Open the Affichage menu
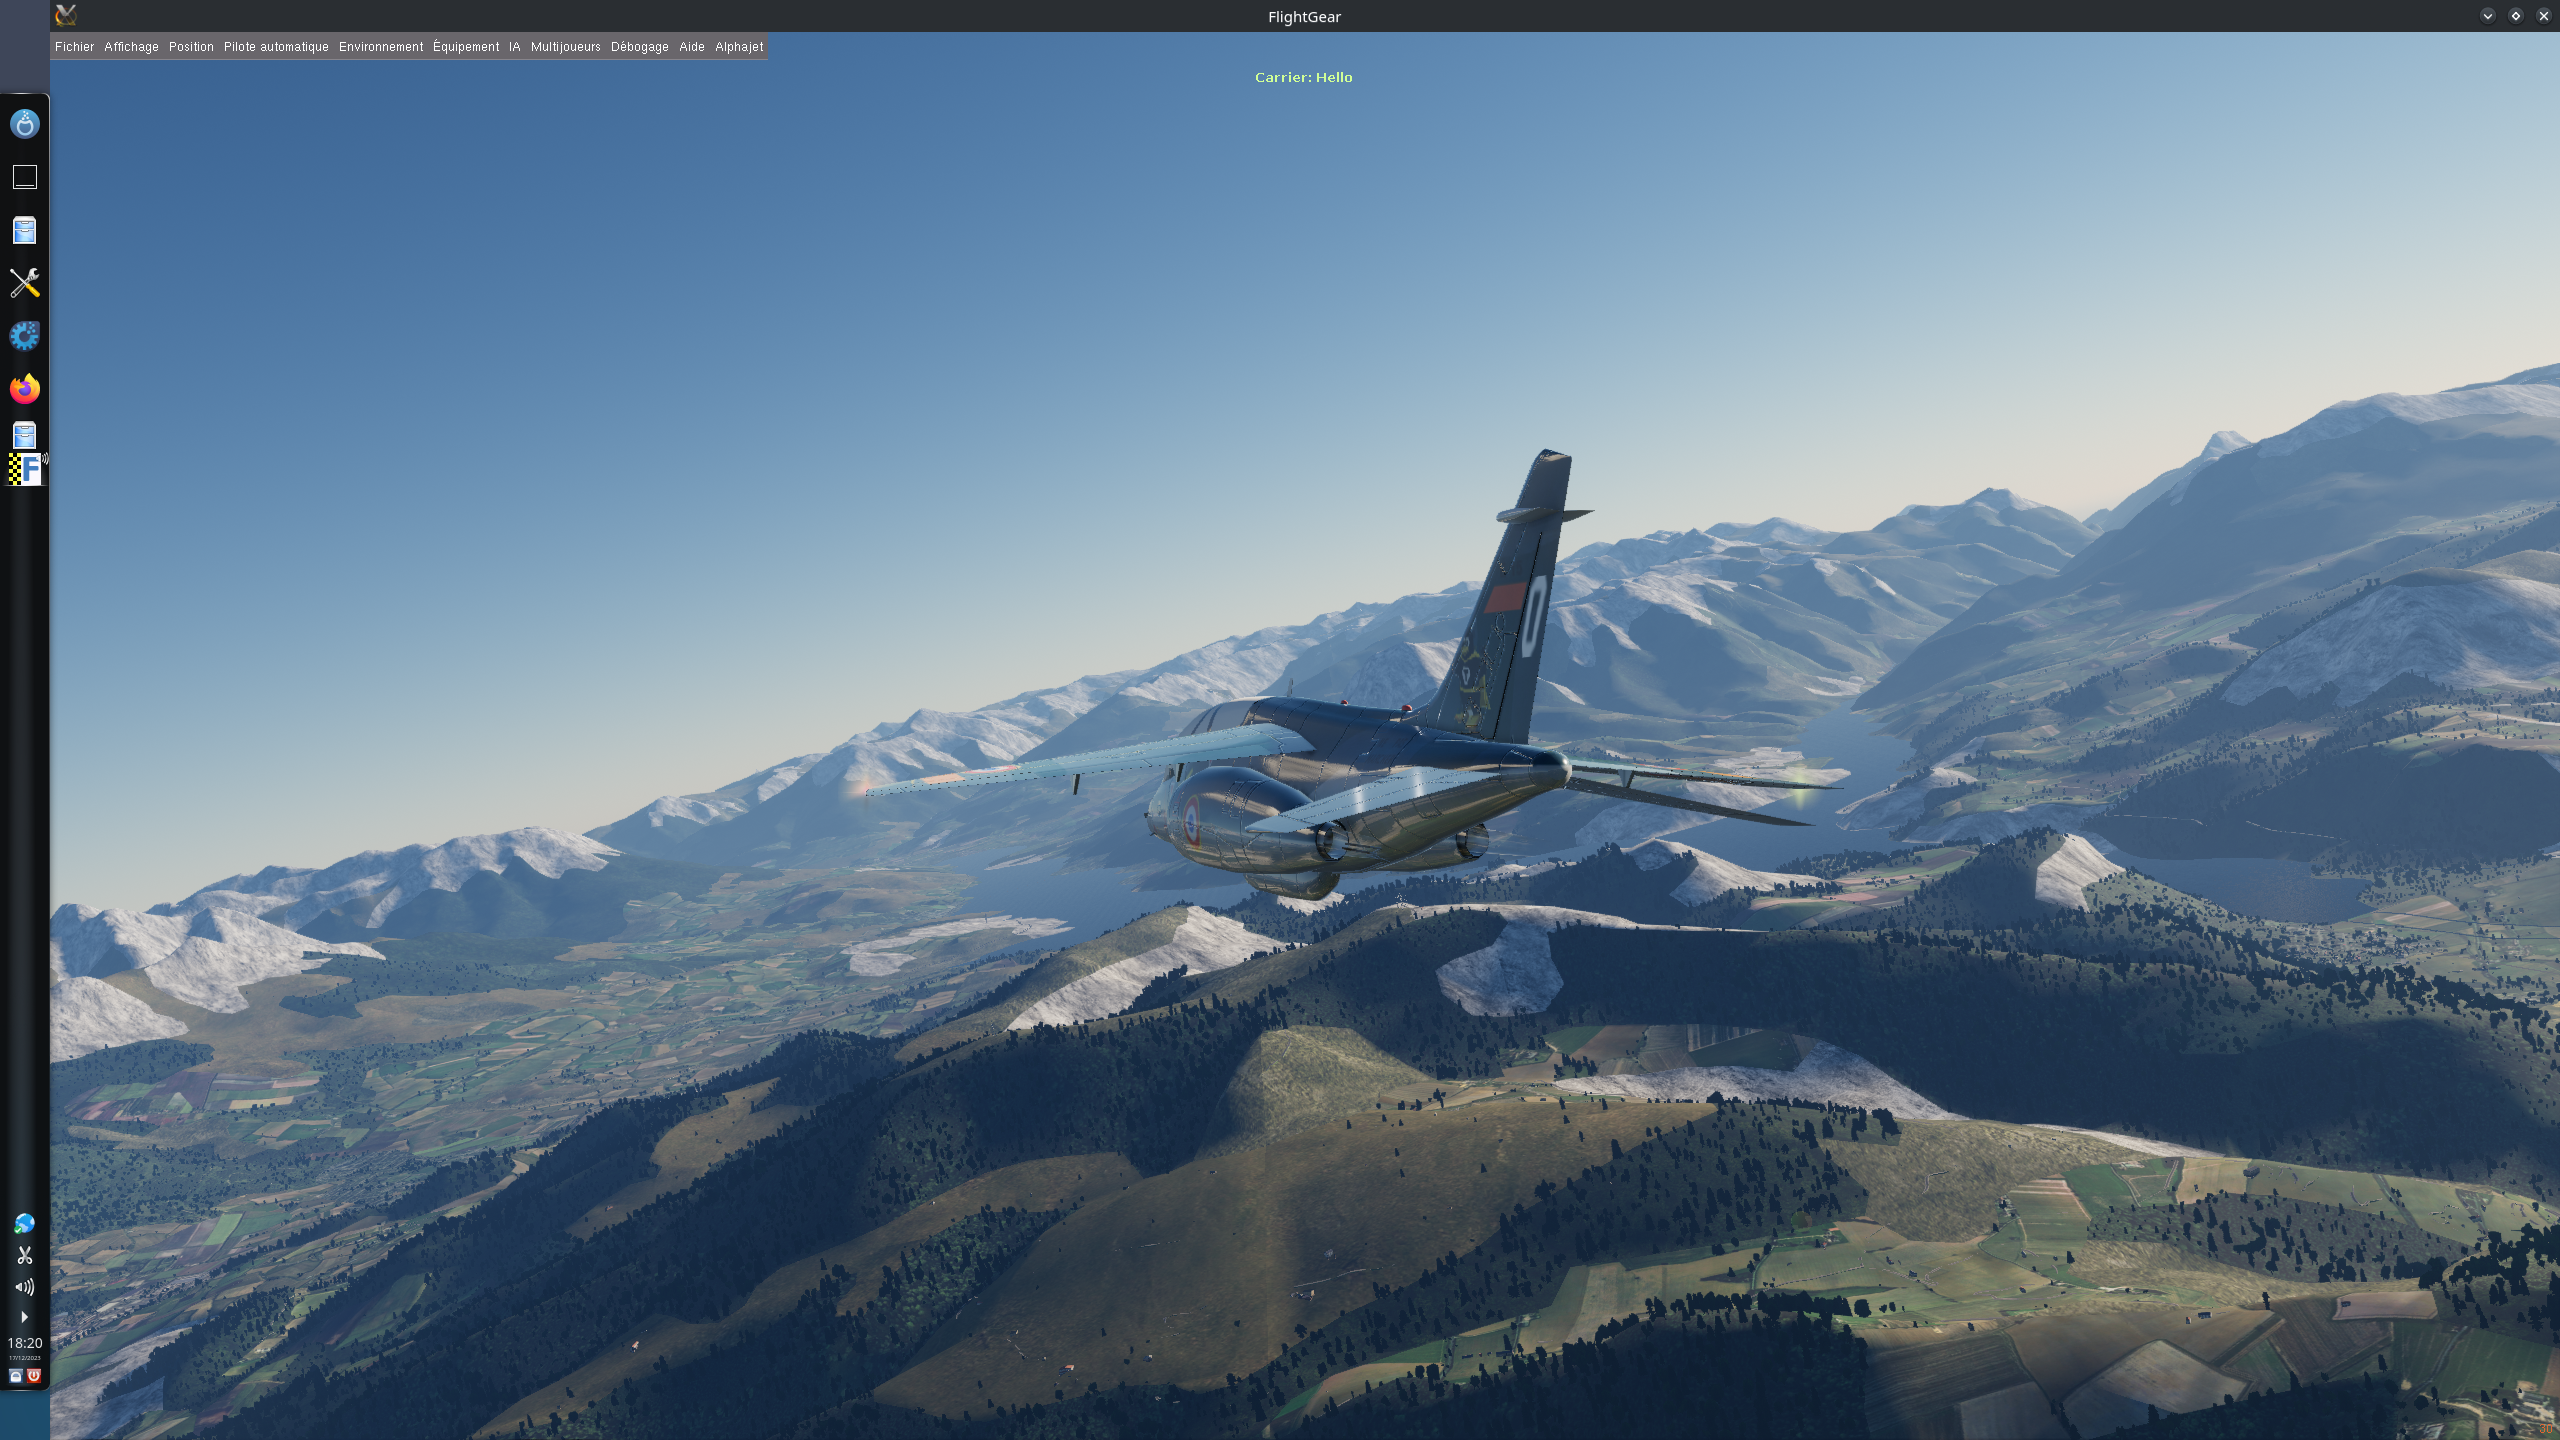This screenshot has width=2560, height=1440. click(x=131, y=47)
